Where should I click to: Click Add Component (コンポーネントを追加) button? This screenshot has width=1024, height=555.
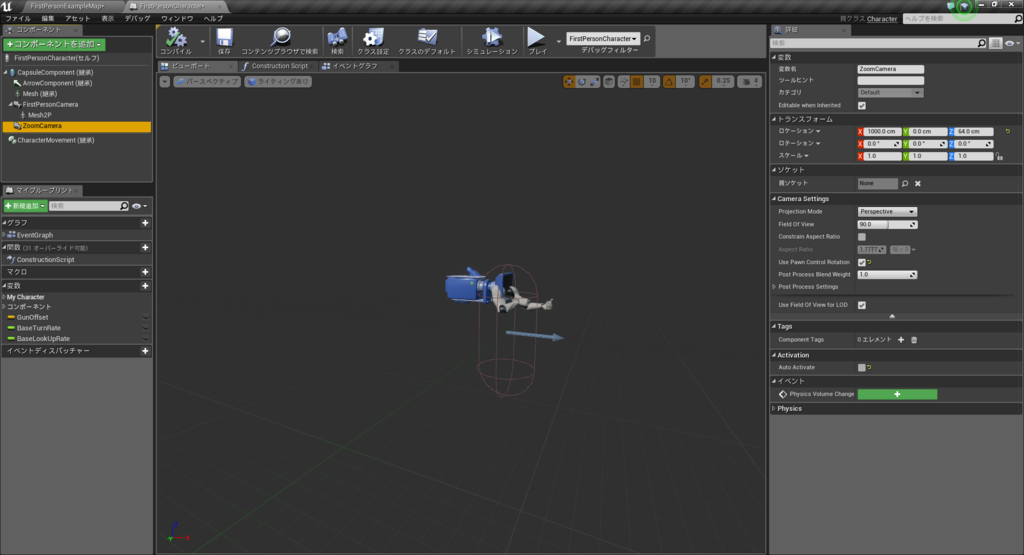pyautogui.click(x=54, y=44)
